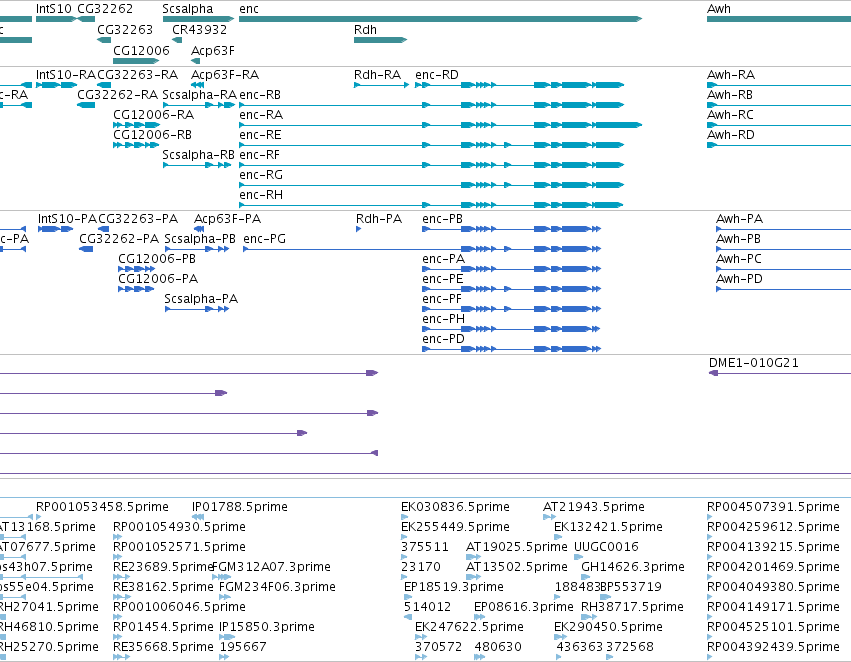Select EST FGM312A07.3prime
Viewport: 851px width, 662px height.
(270, 567)
